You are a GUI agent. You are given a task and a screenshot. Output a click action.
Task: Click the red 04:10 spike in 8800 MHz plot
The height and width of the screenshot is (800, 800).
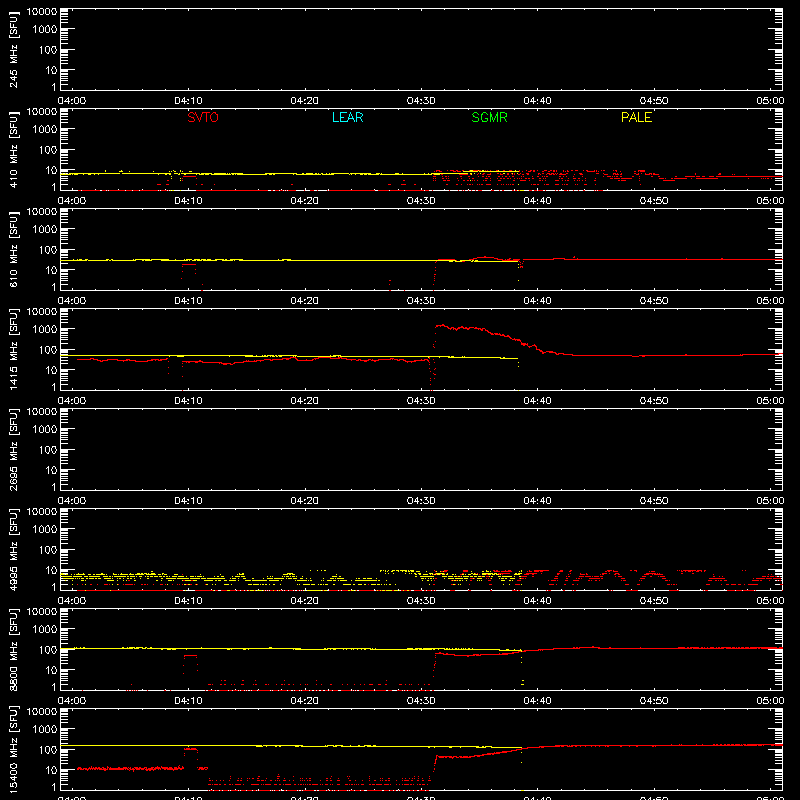tap(190, 656)
